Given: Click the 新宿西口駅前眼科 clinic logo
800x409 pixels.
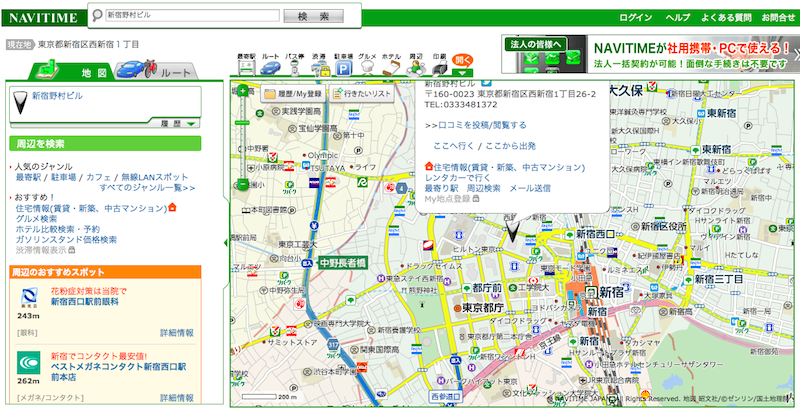Looking at the screenshot, I should tap(28, 297).
